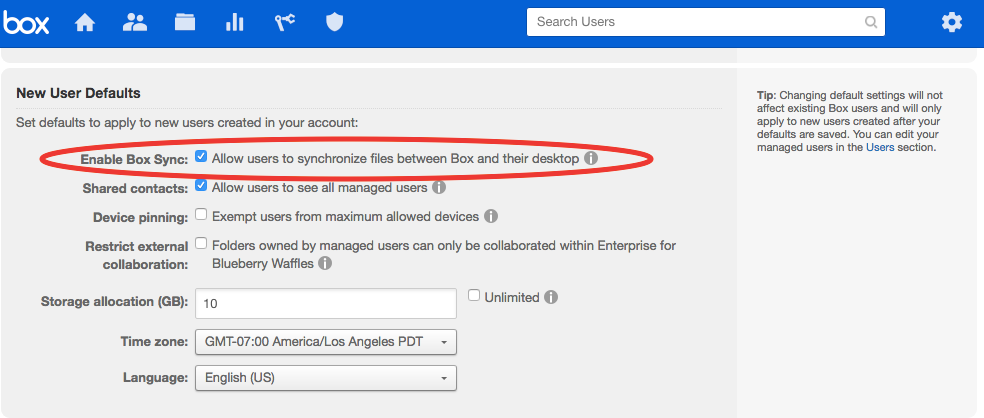Viewport: 984px width, 418px height.
Task: Open the Security shield icon
Action: click(335, 23)
